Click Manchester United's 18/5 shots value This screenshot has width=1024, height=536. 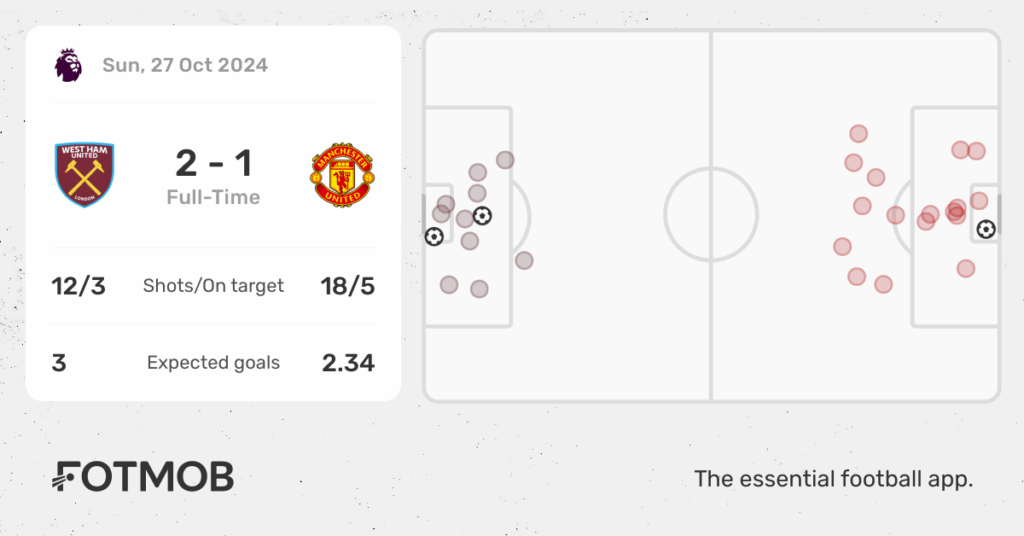coord(347,286)
